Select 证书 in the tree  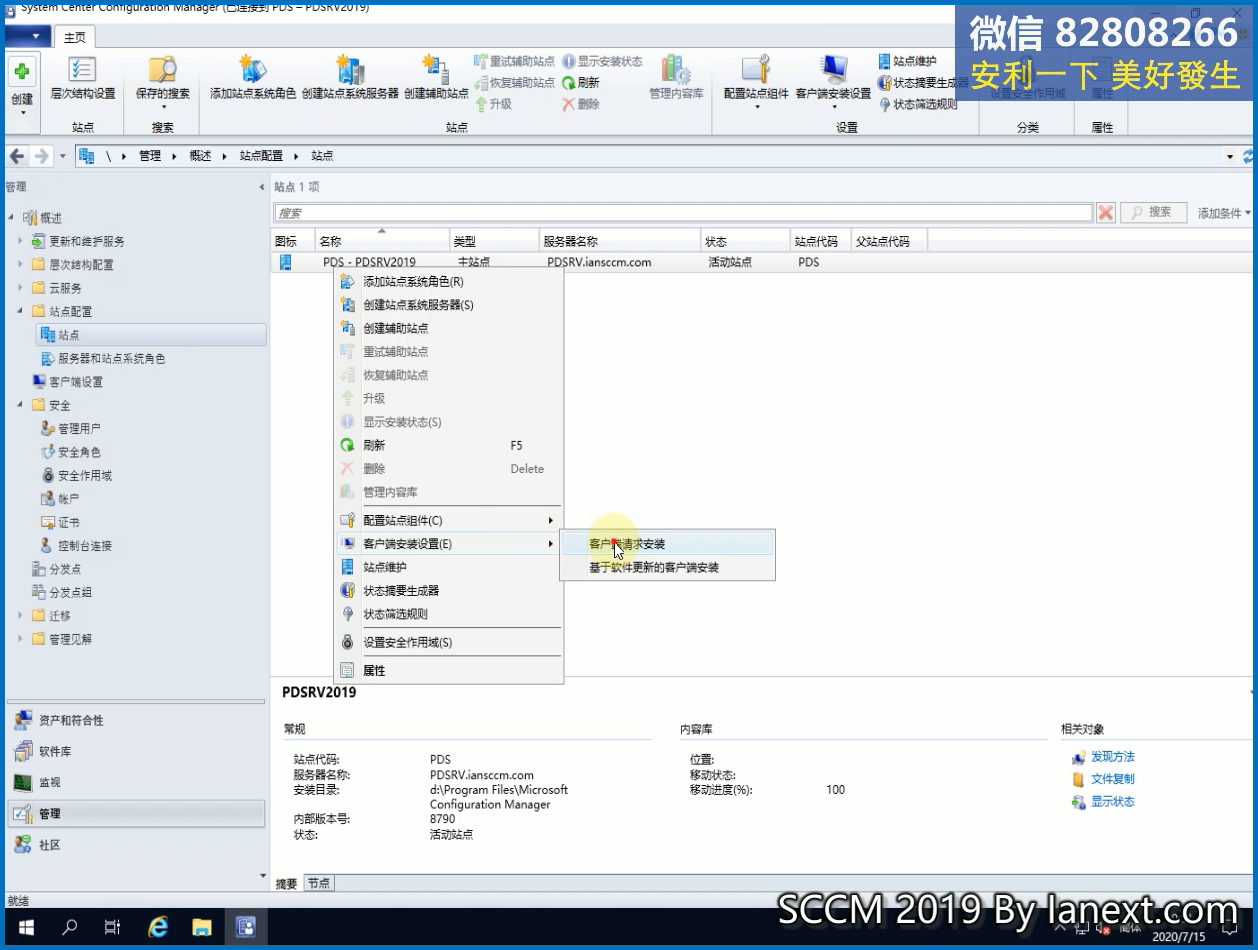tap(60, 522)
